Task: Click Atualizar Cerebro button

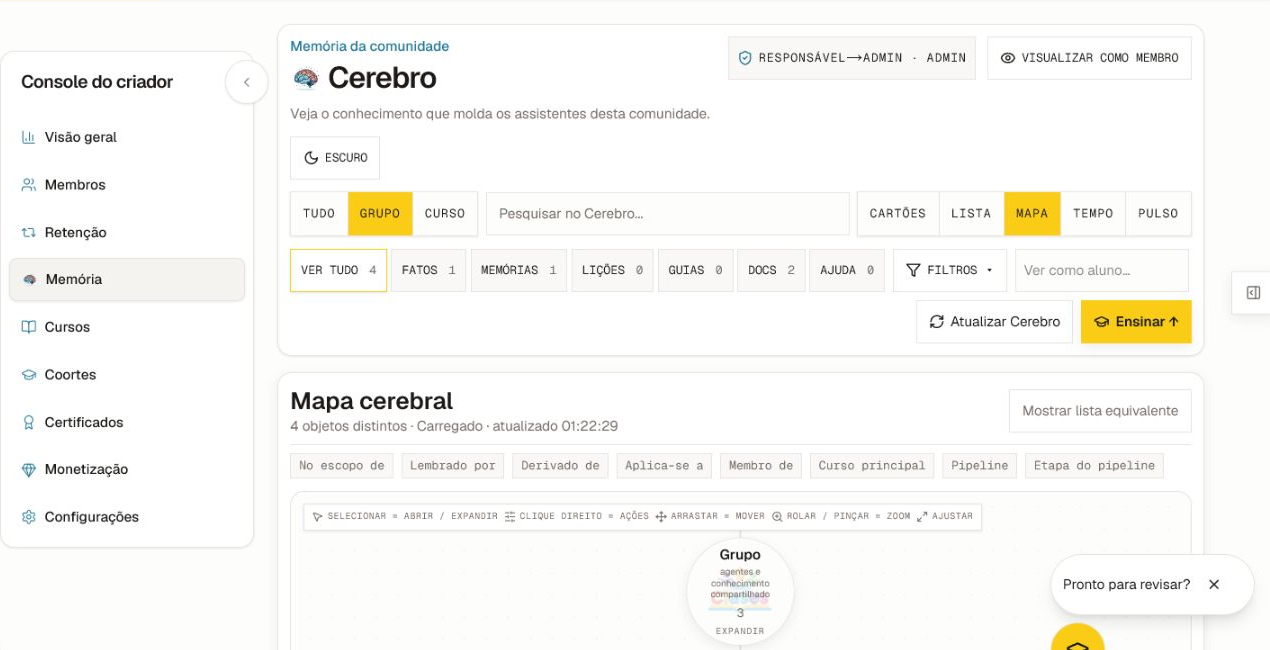Action: (994, 322)
